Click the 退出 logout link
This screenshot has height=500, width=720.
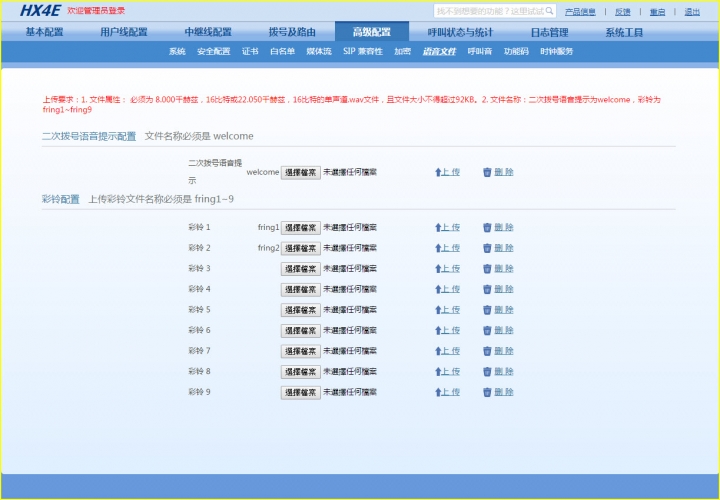(692, 12)
